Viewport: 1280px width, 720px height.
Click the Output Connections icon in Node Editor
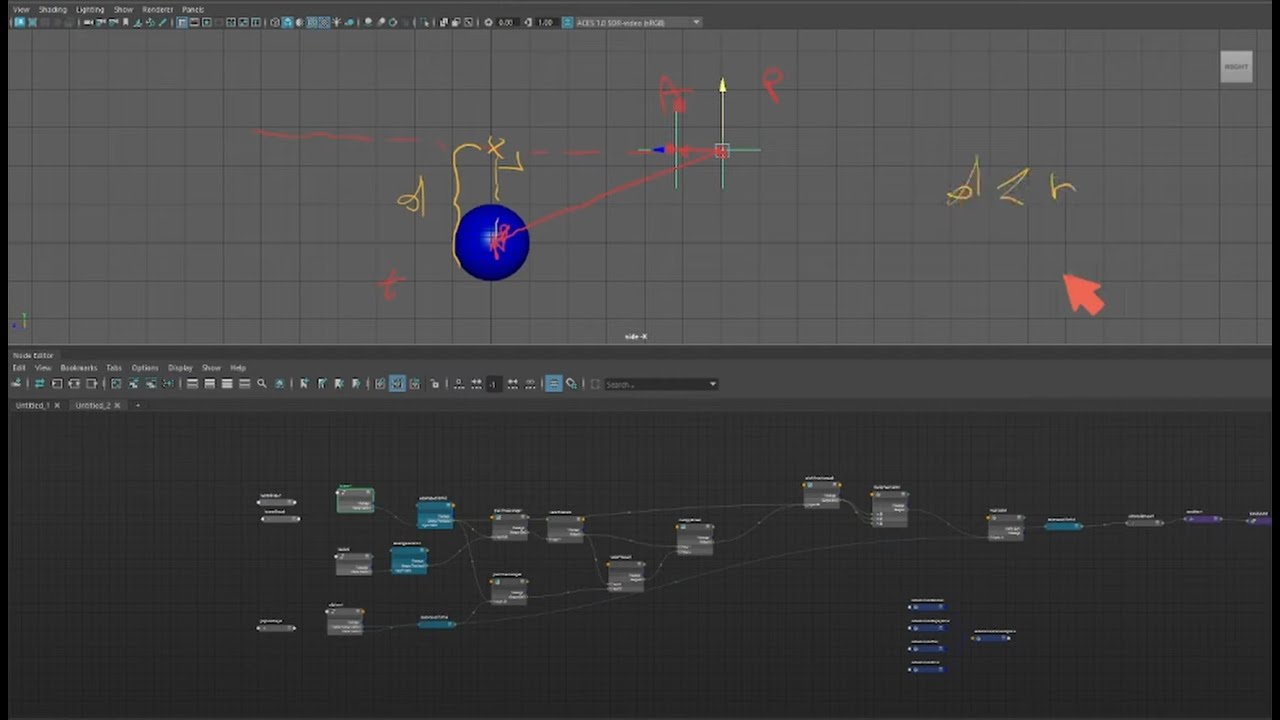[x=92, y=383]
